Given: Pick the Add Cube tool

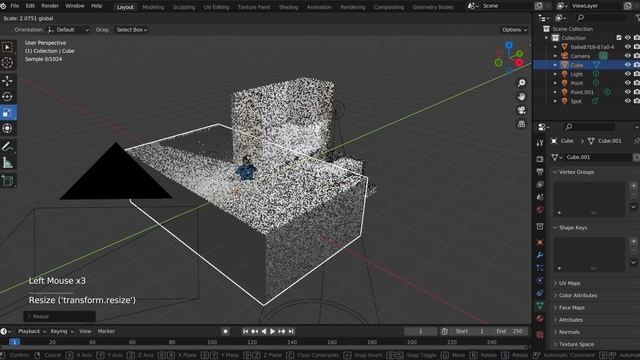Looking at the screenshot, I should click(7, 180).
